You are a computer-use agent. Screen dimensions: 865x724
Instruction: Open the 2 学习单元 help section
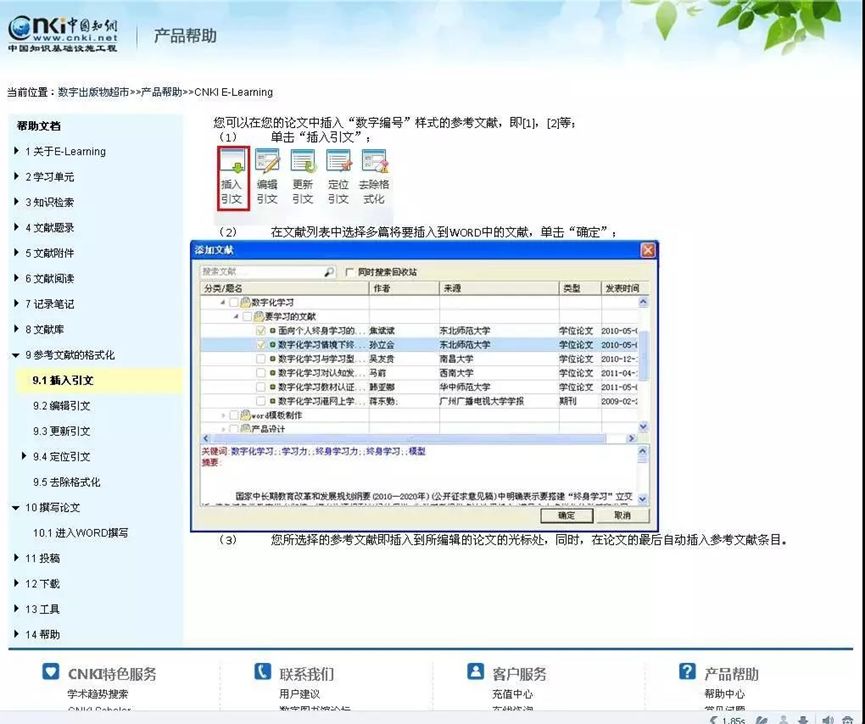tap(50, 177)
